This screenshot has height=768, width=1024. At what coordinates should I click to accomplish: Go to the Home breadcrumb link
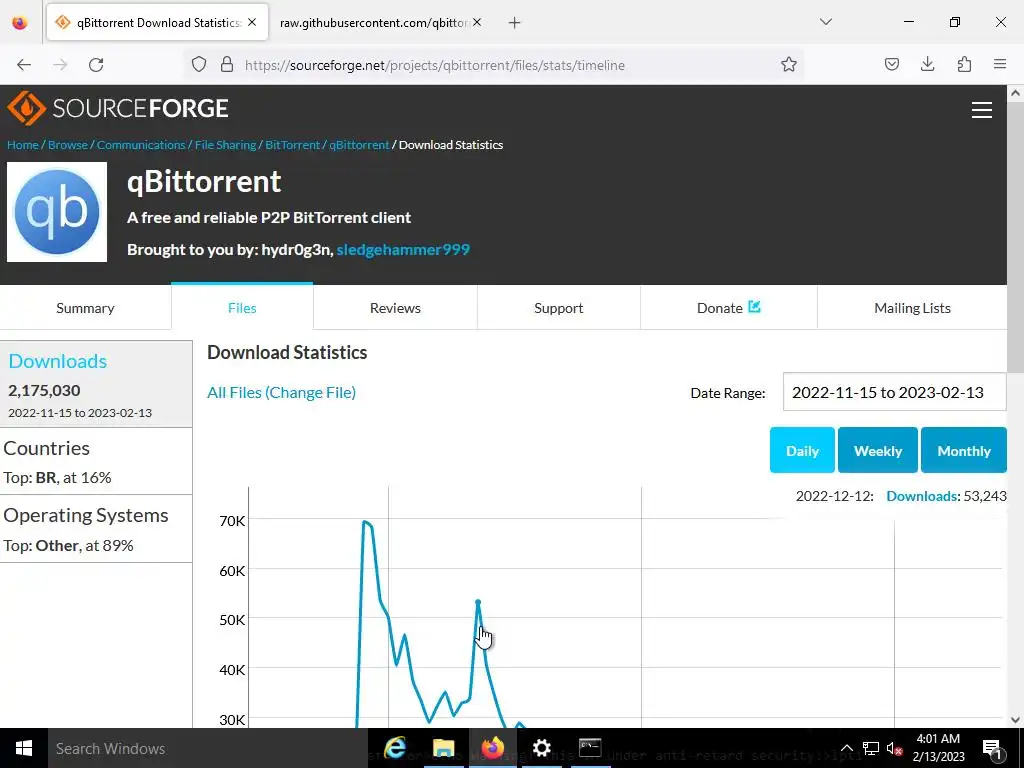[23, 145]
